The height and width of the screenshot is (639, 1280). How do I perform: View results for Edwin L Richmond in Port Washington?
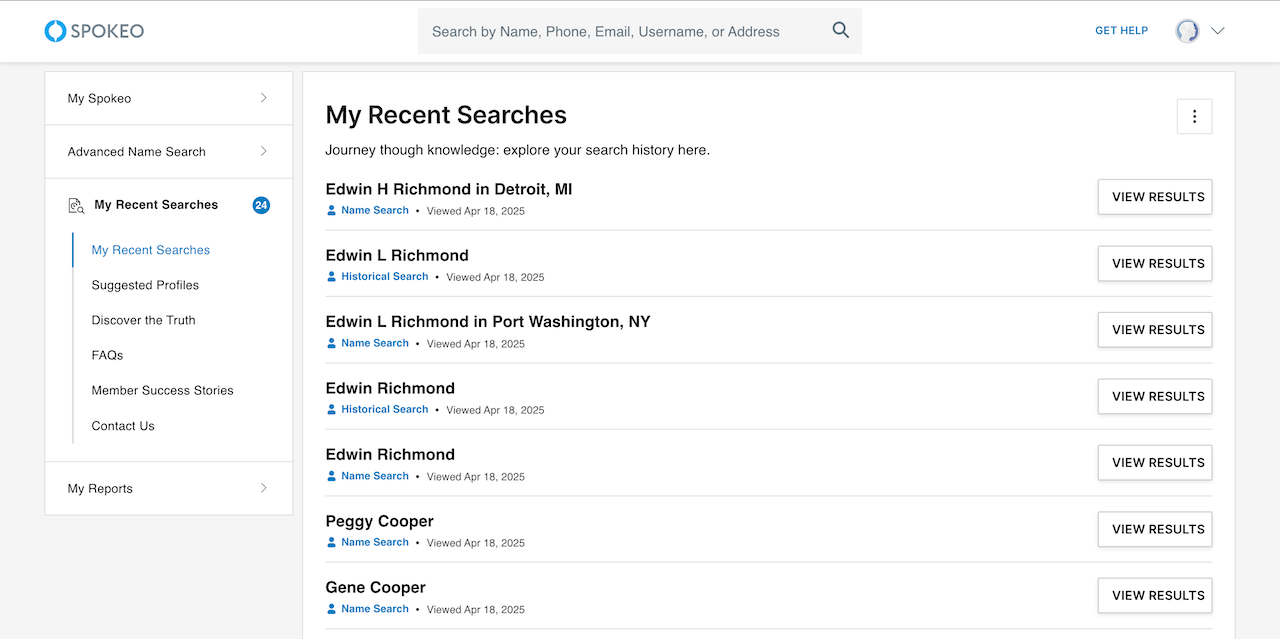pos(1154,329)
